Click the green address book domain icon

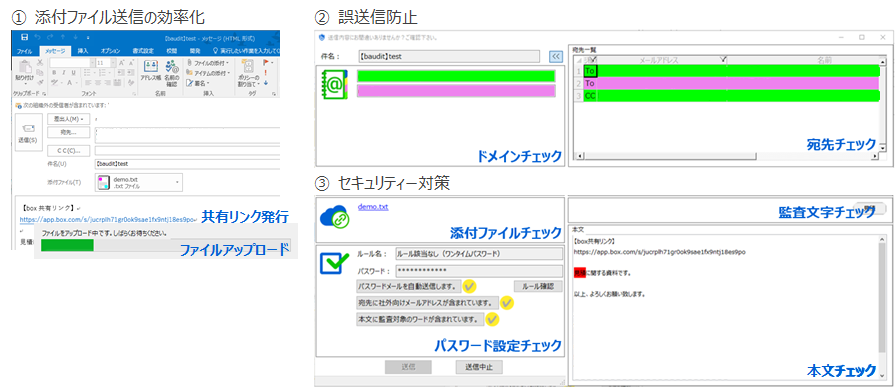click(335, 85)
